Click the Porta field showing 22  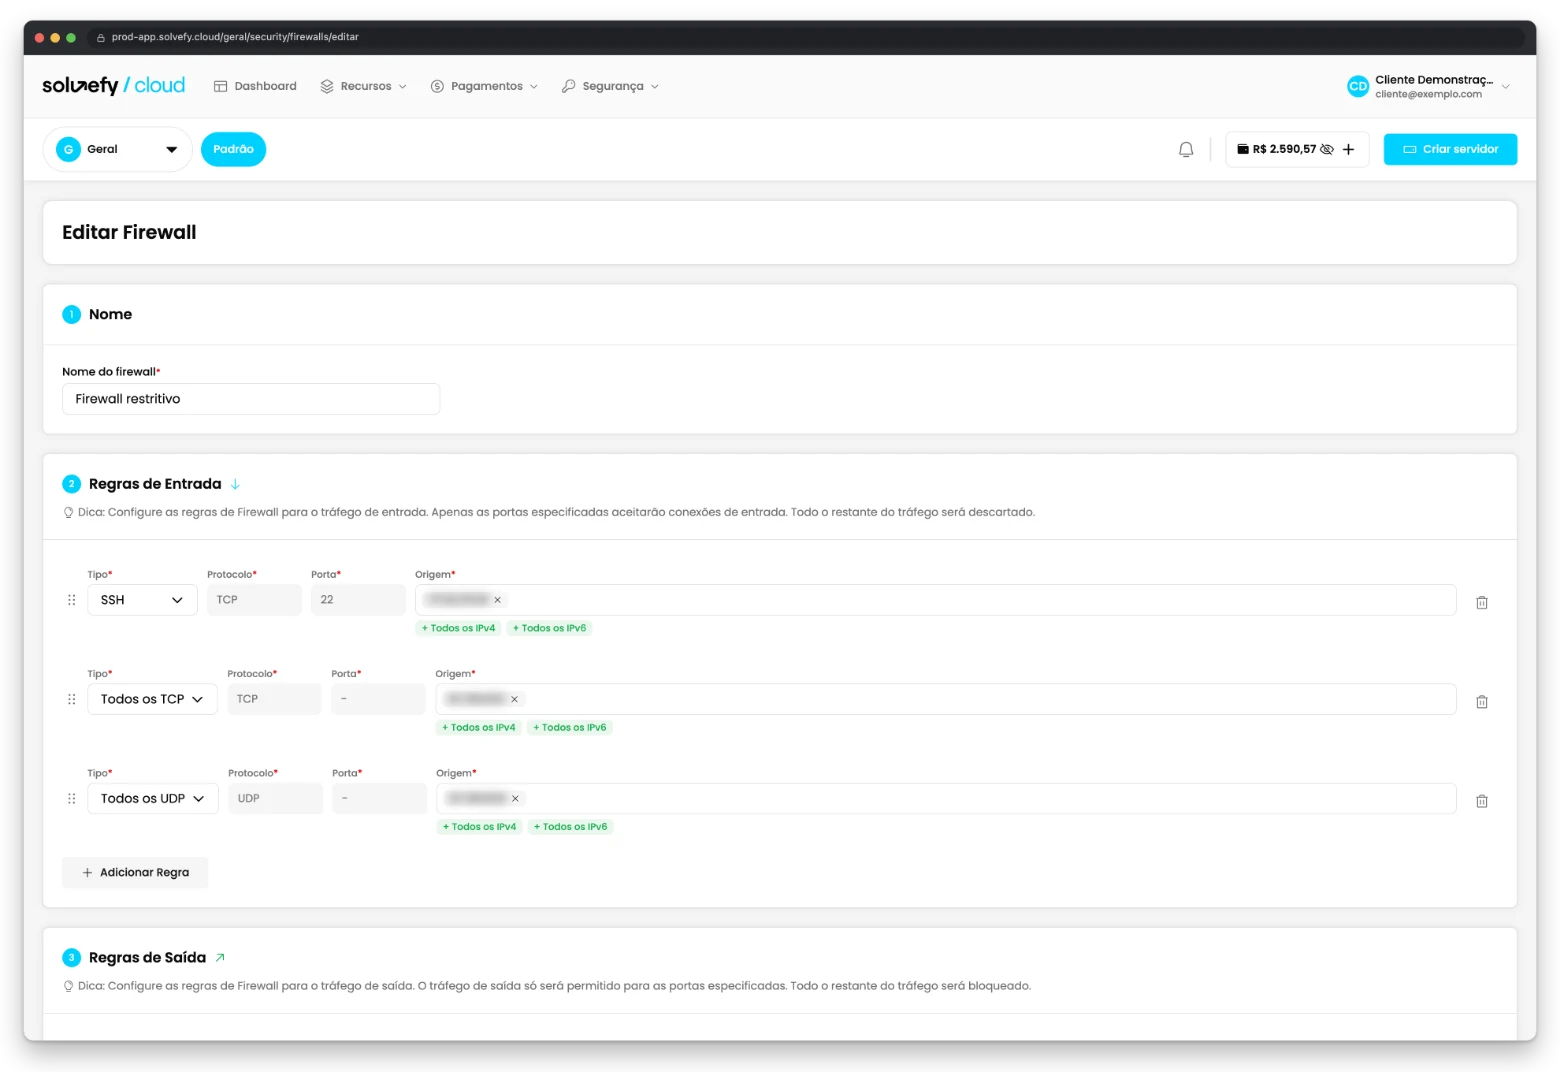(x=358, y=600)
